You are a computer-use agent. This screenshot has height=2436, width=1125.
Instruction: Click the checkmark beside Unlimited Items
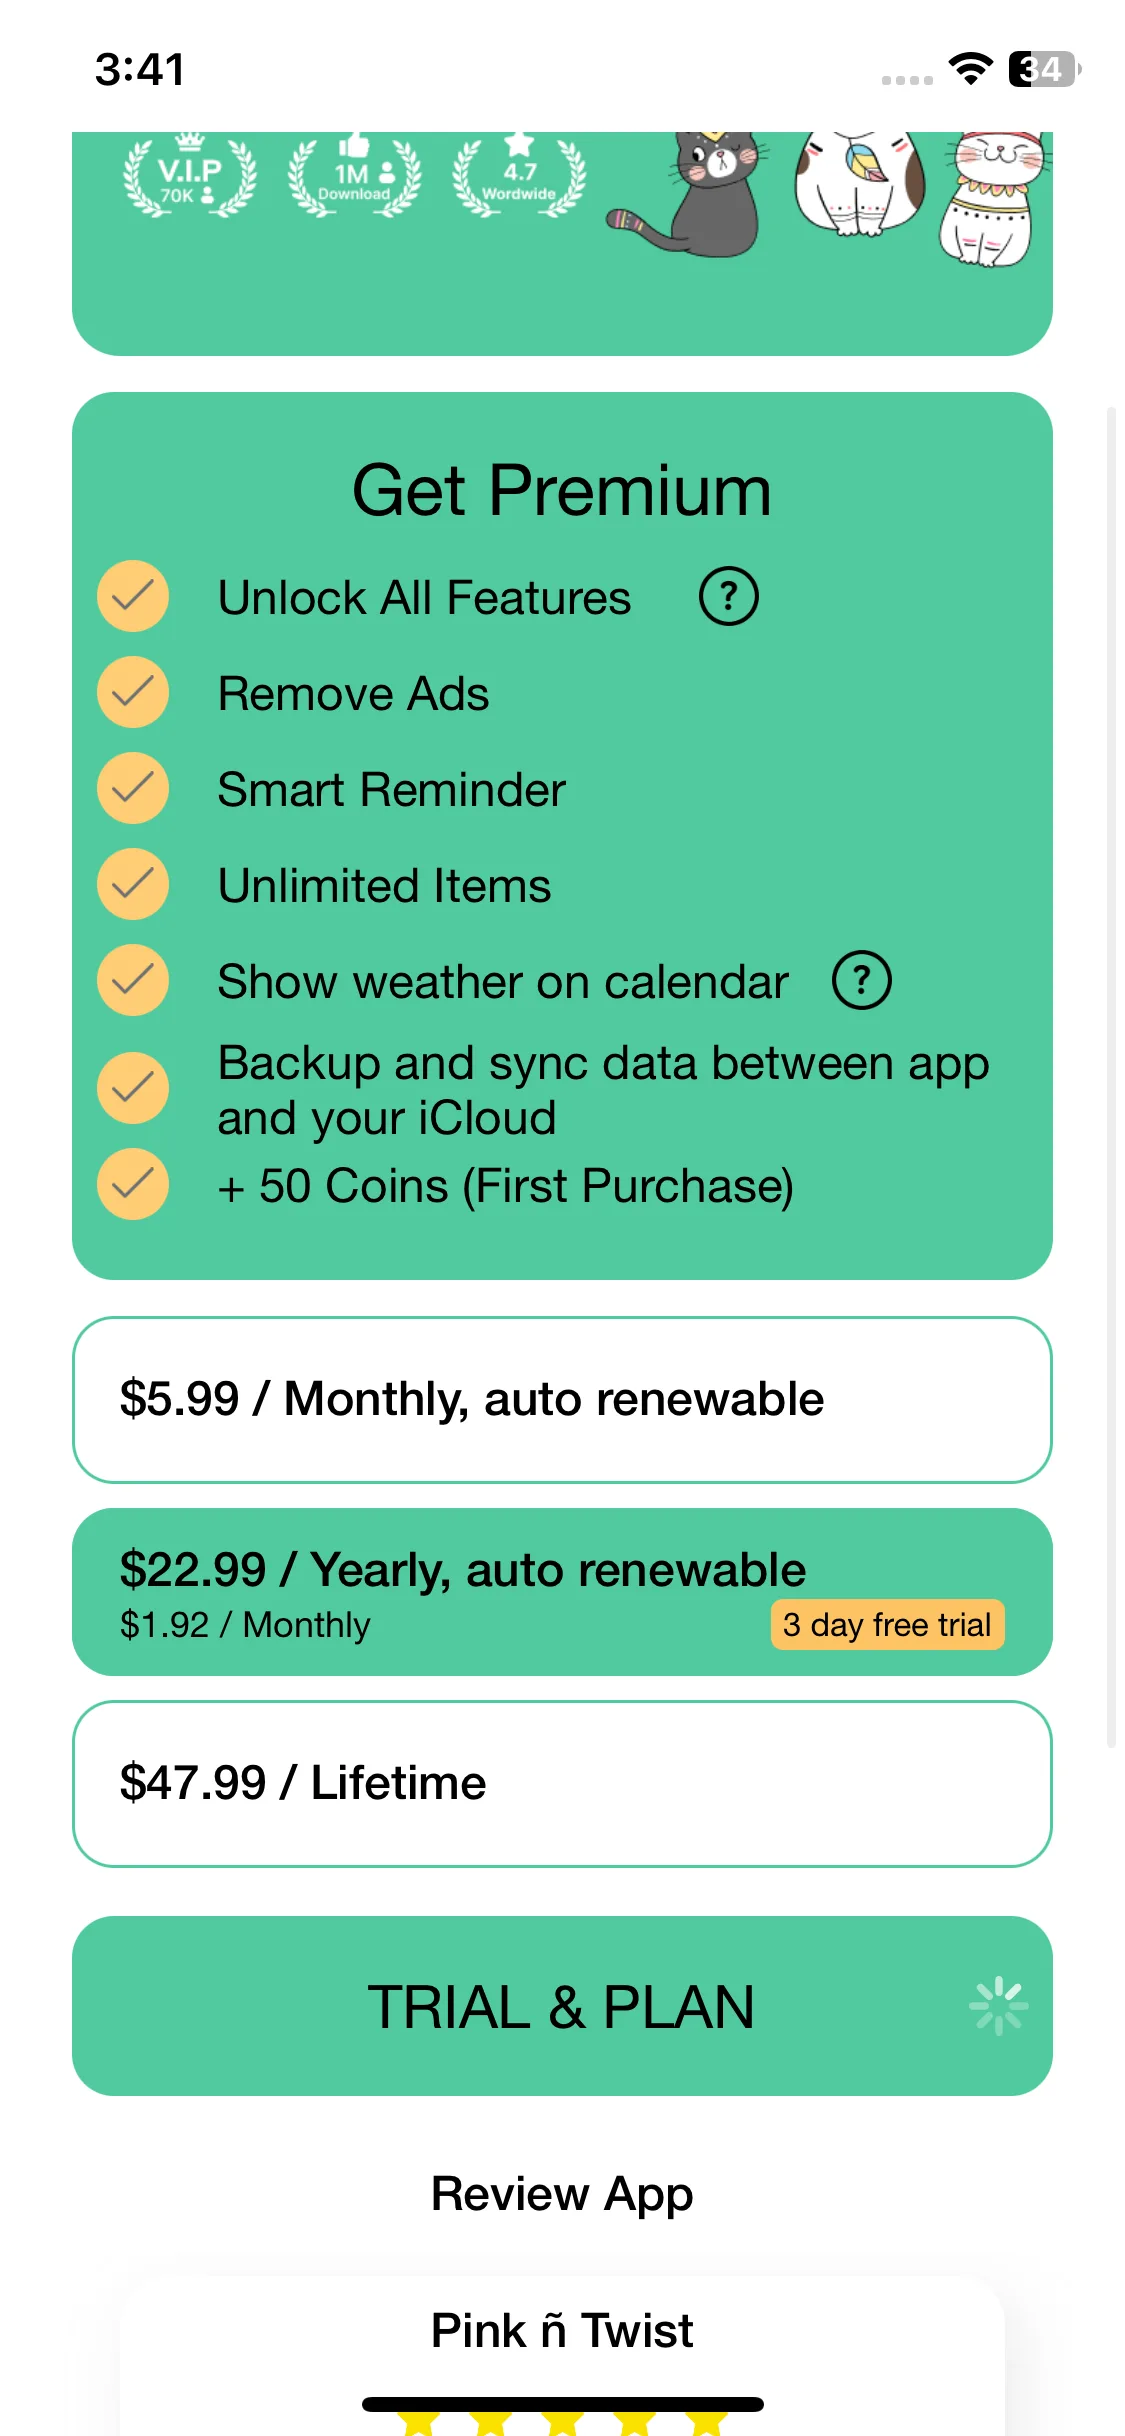(x=133, y=884)
